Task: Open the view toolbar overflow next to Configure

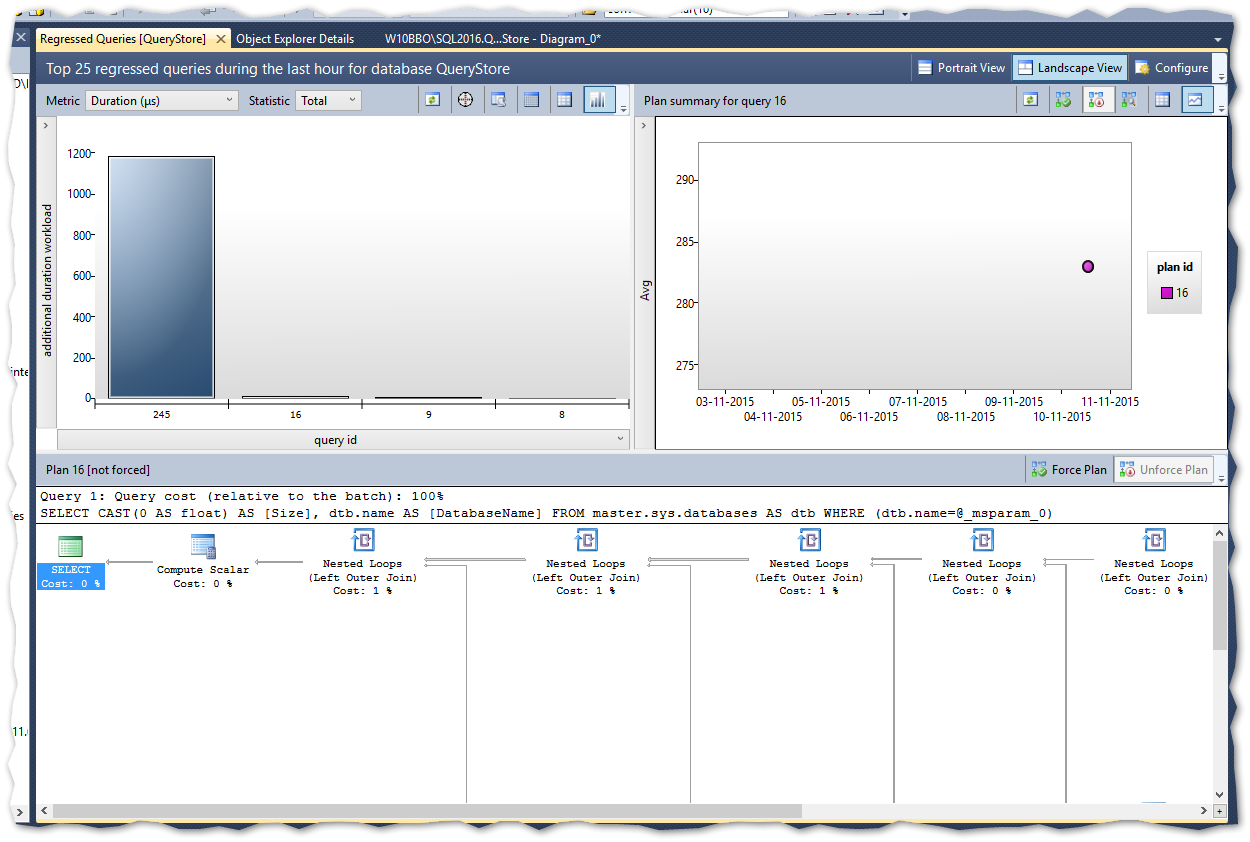Action: pyautogui.click(x=1220, y=76)
